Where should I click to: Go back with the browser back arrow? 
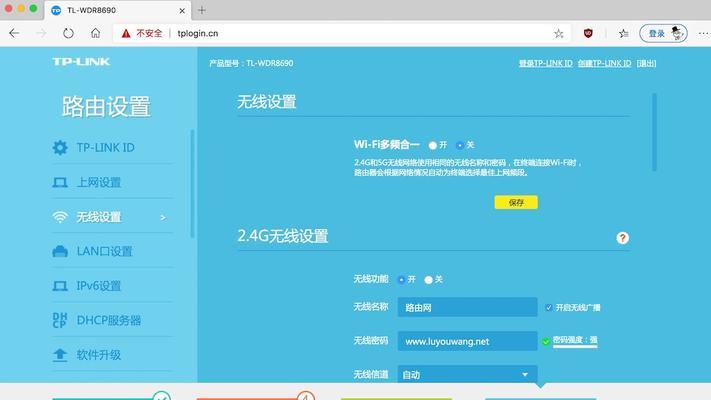(x=14, y=33)
